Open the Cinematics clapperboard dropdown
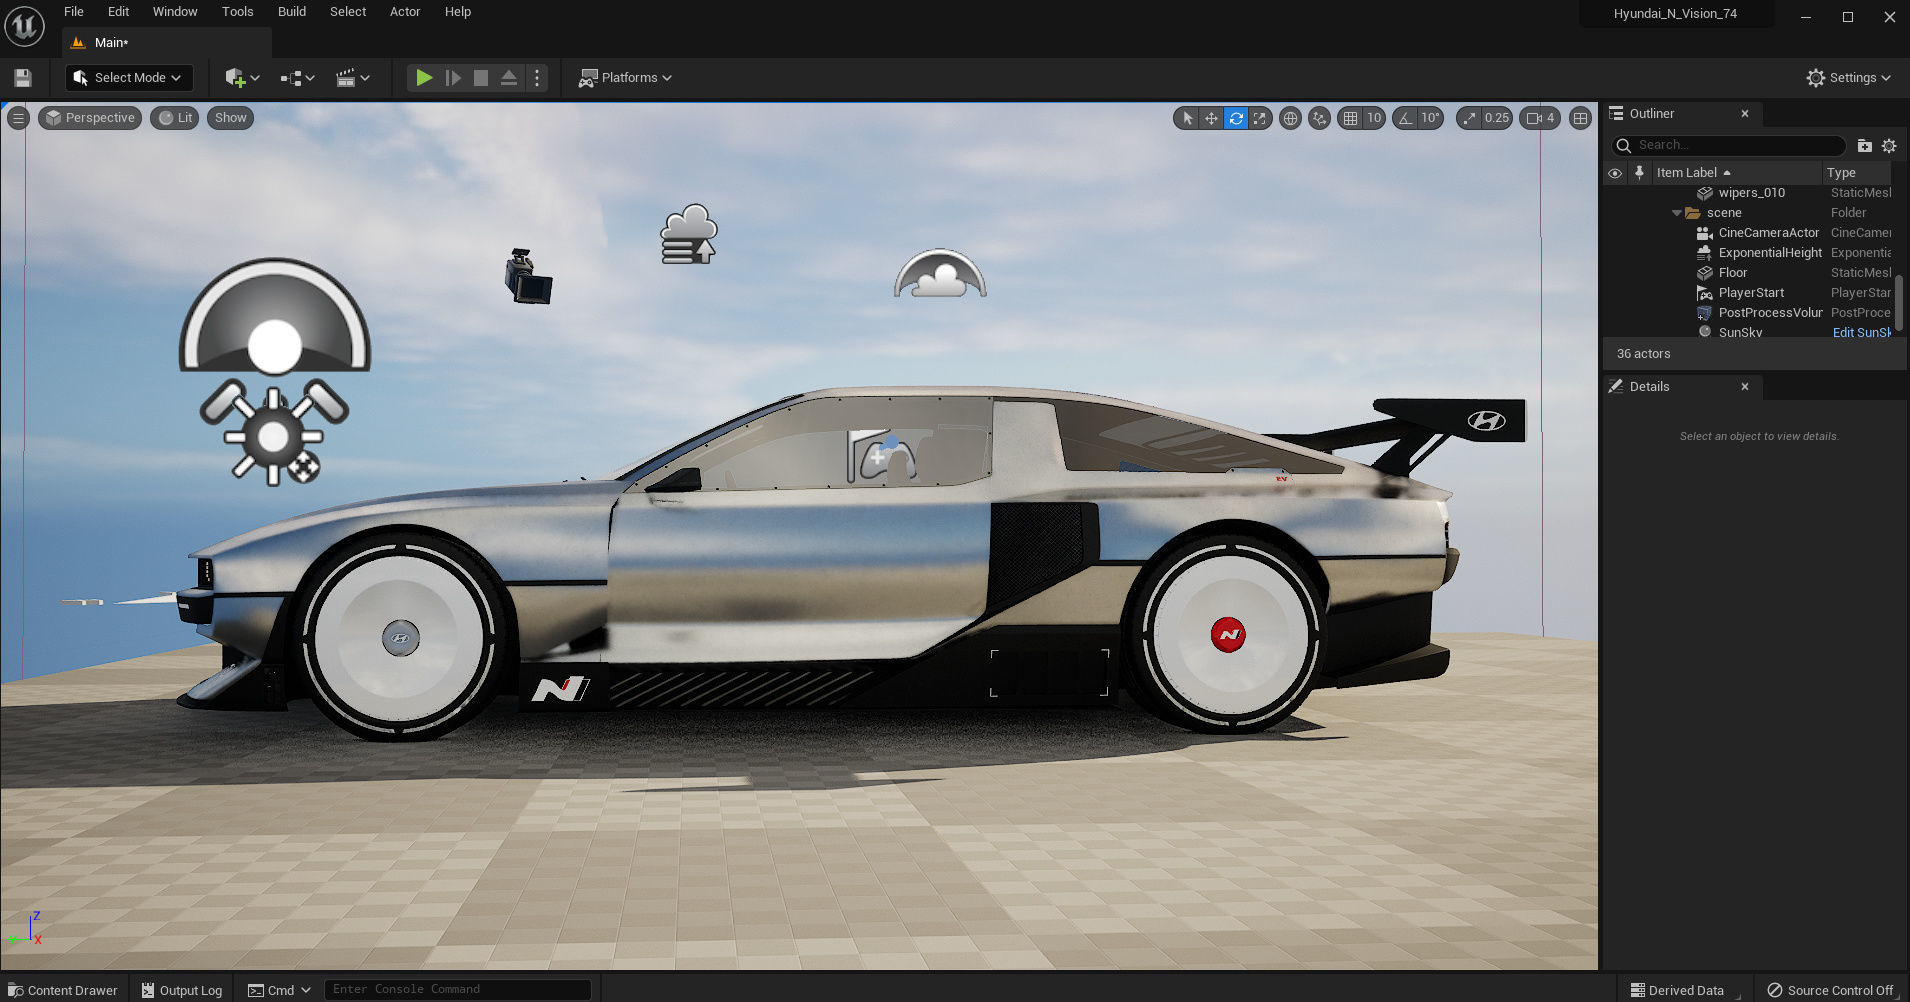 [353, 78]
